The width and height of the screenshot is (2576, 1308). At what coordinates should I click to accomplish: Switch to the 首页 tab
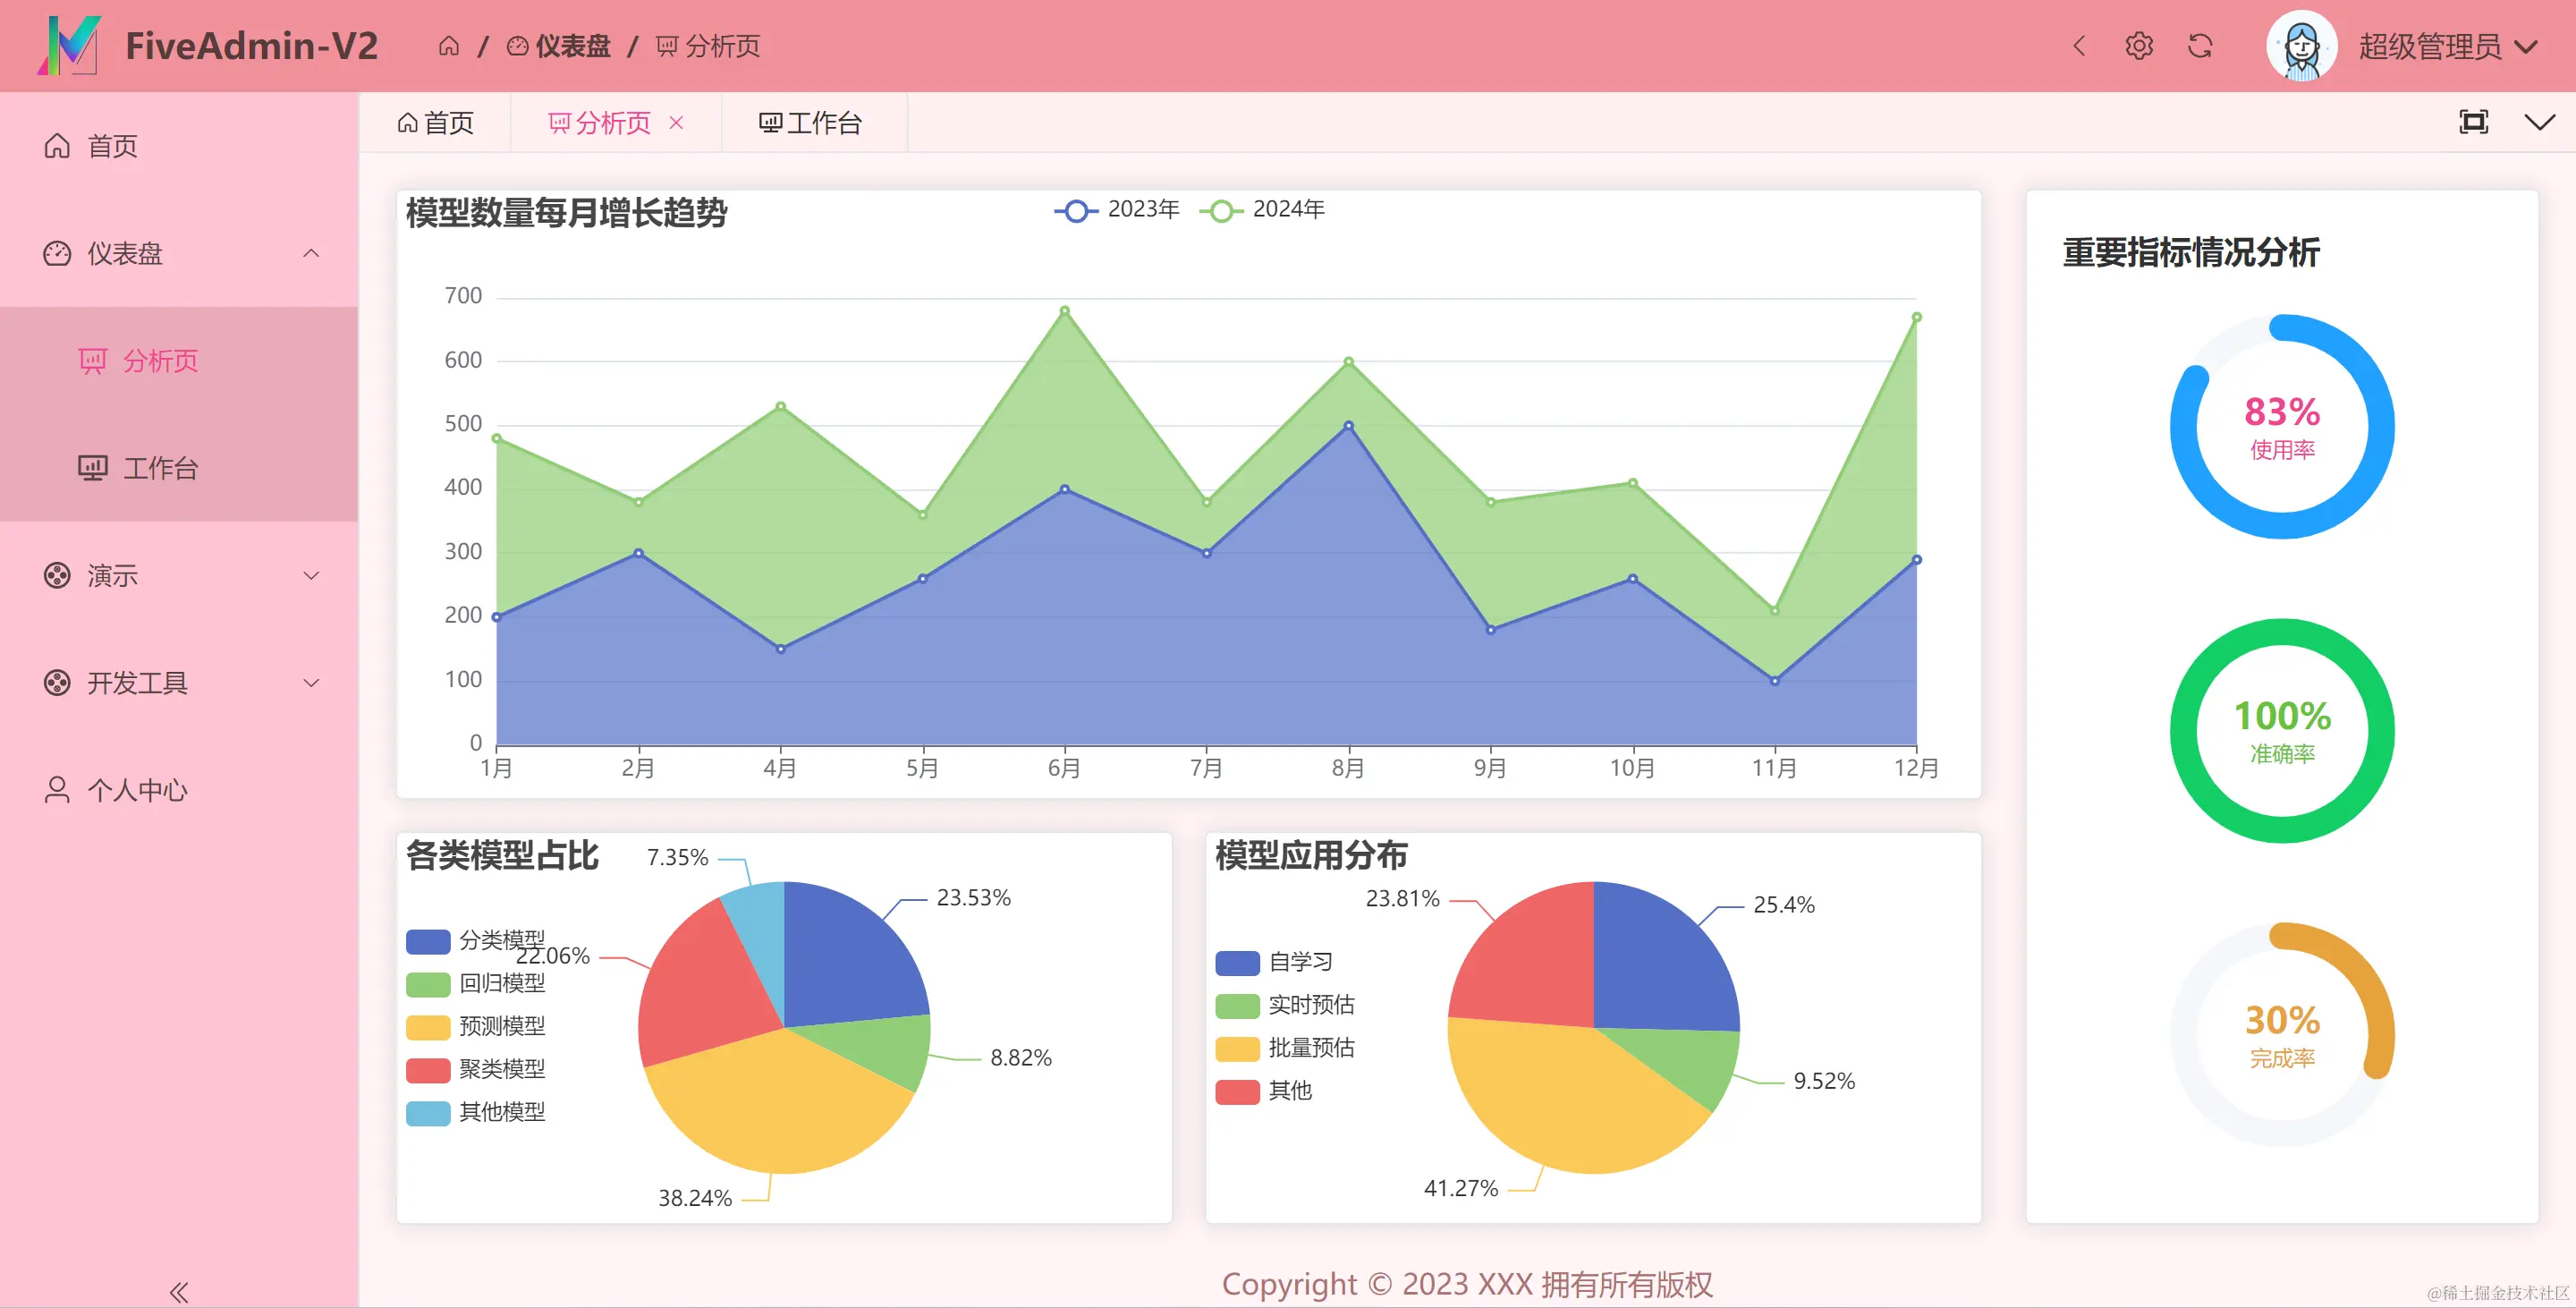click(438, 122)
